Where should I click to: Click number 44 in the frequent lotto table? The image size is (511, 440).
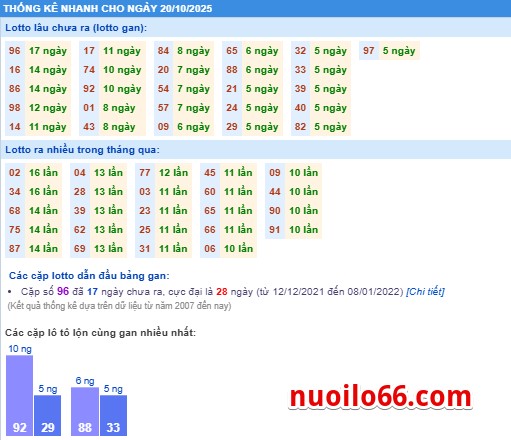[275, 192]
